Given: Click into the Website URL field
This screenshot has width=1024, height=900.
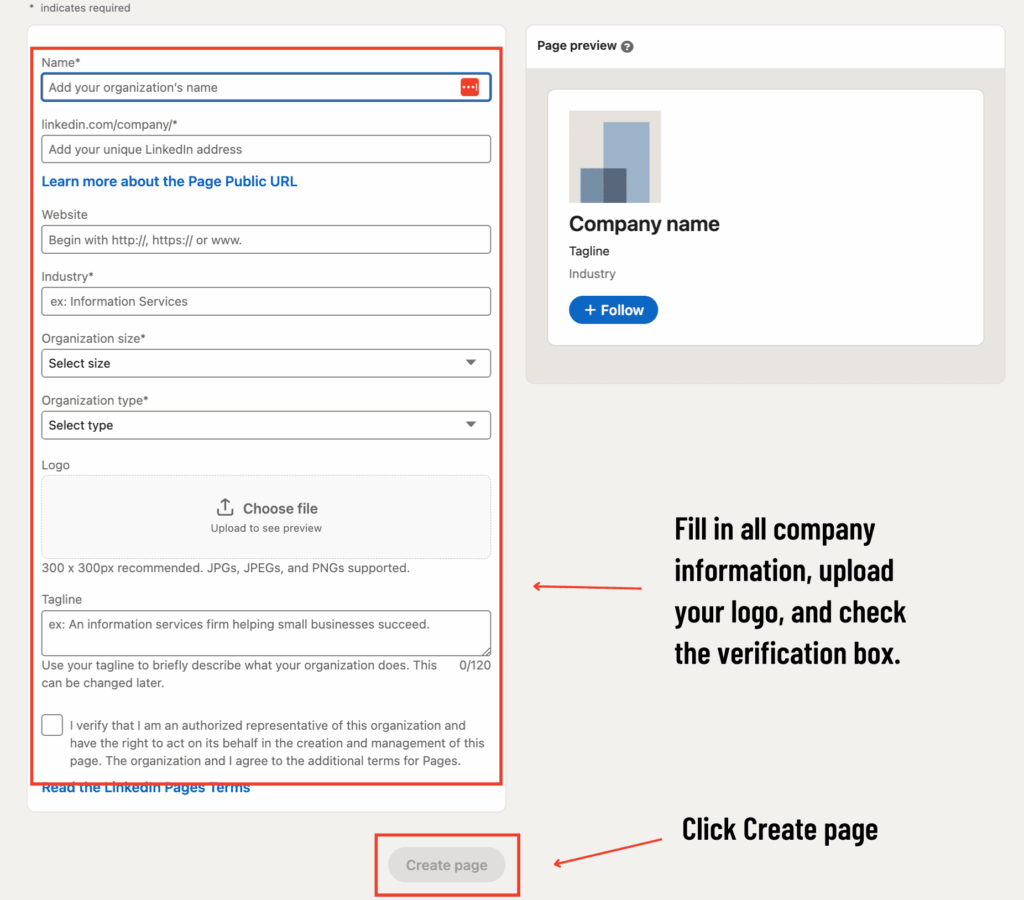Looking at the screenshot, I should (x=266, y=240).
